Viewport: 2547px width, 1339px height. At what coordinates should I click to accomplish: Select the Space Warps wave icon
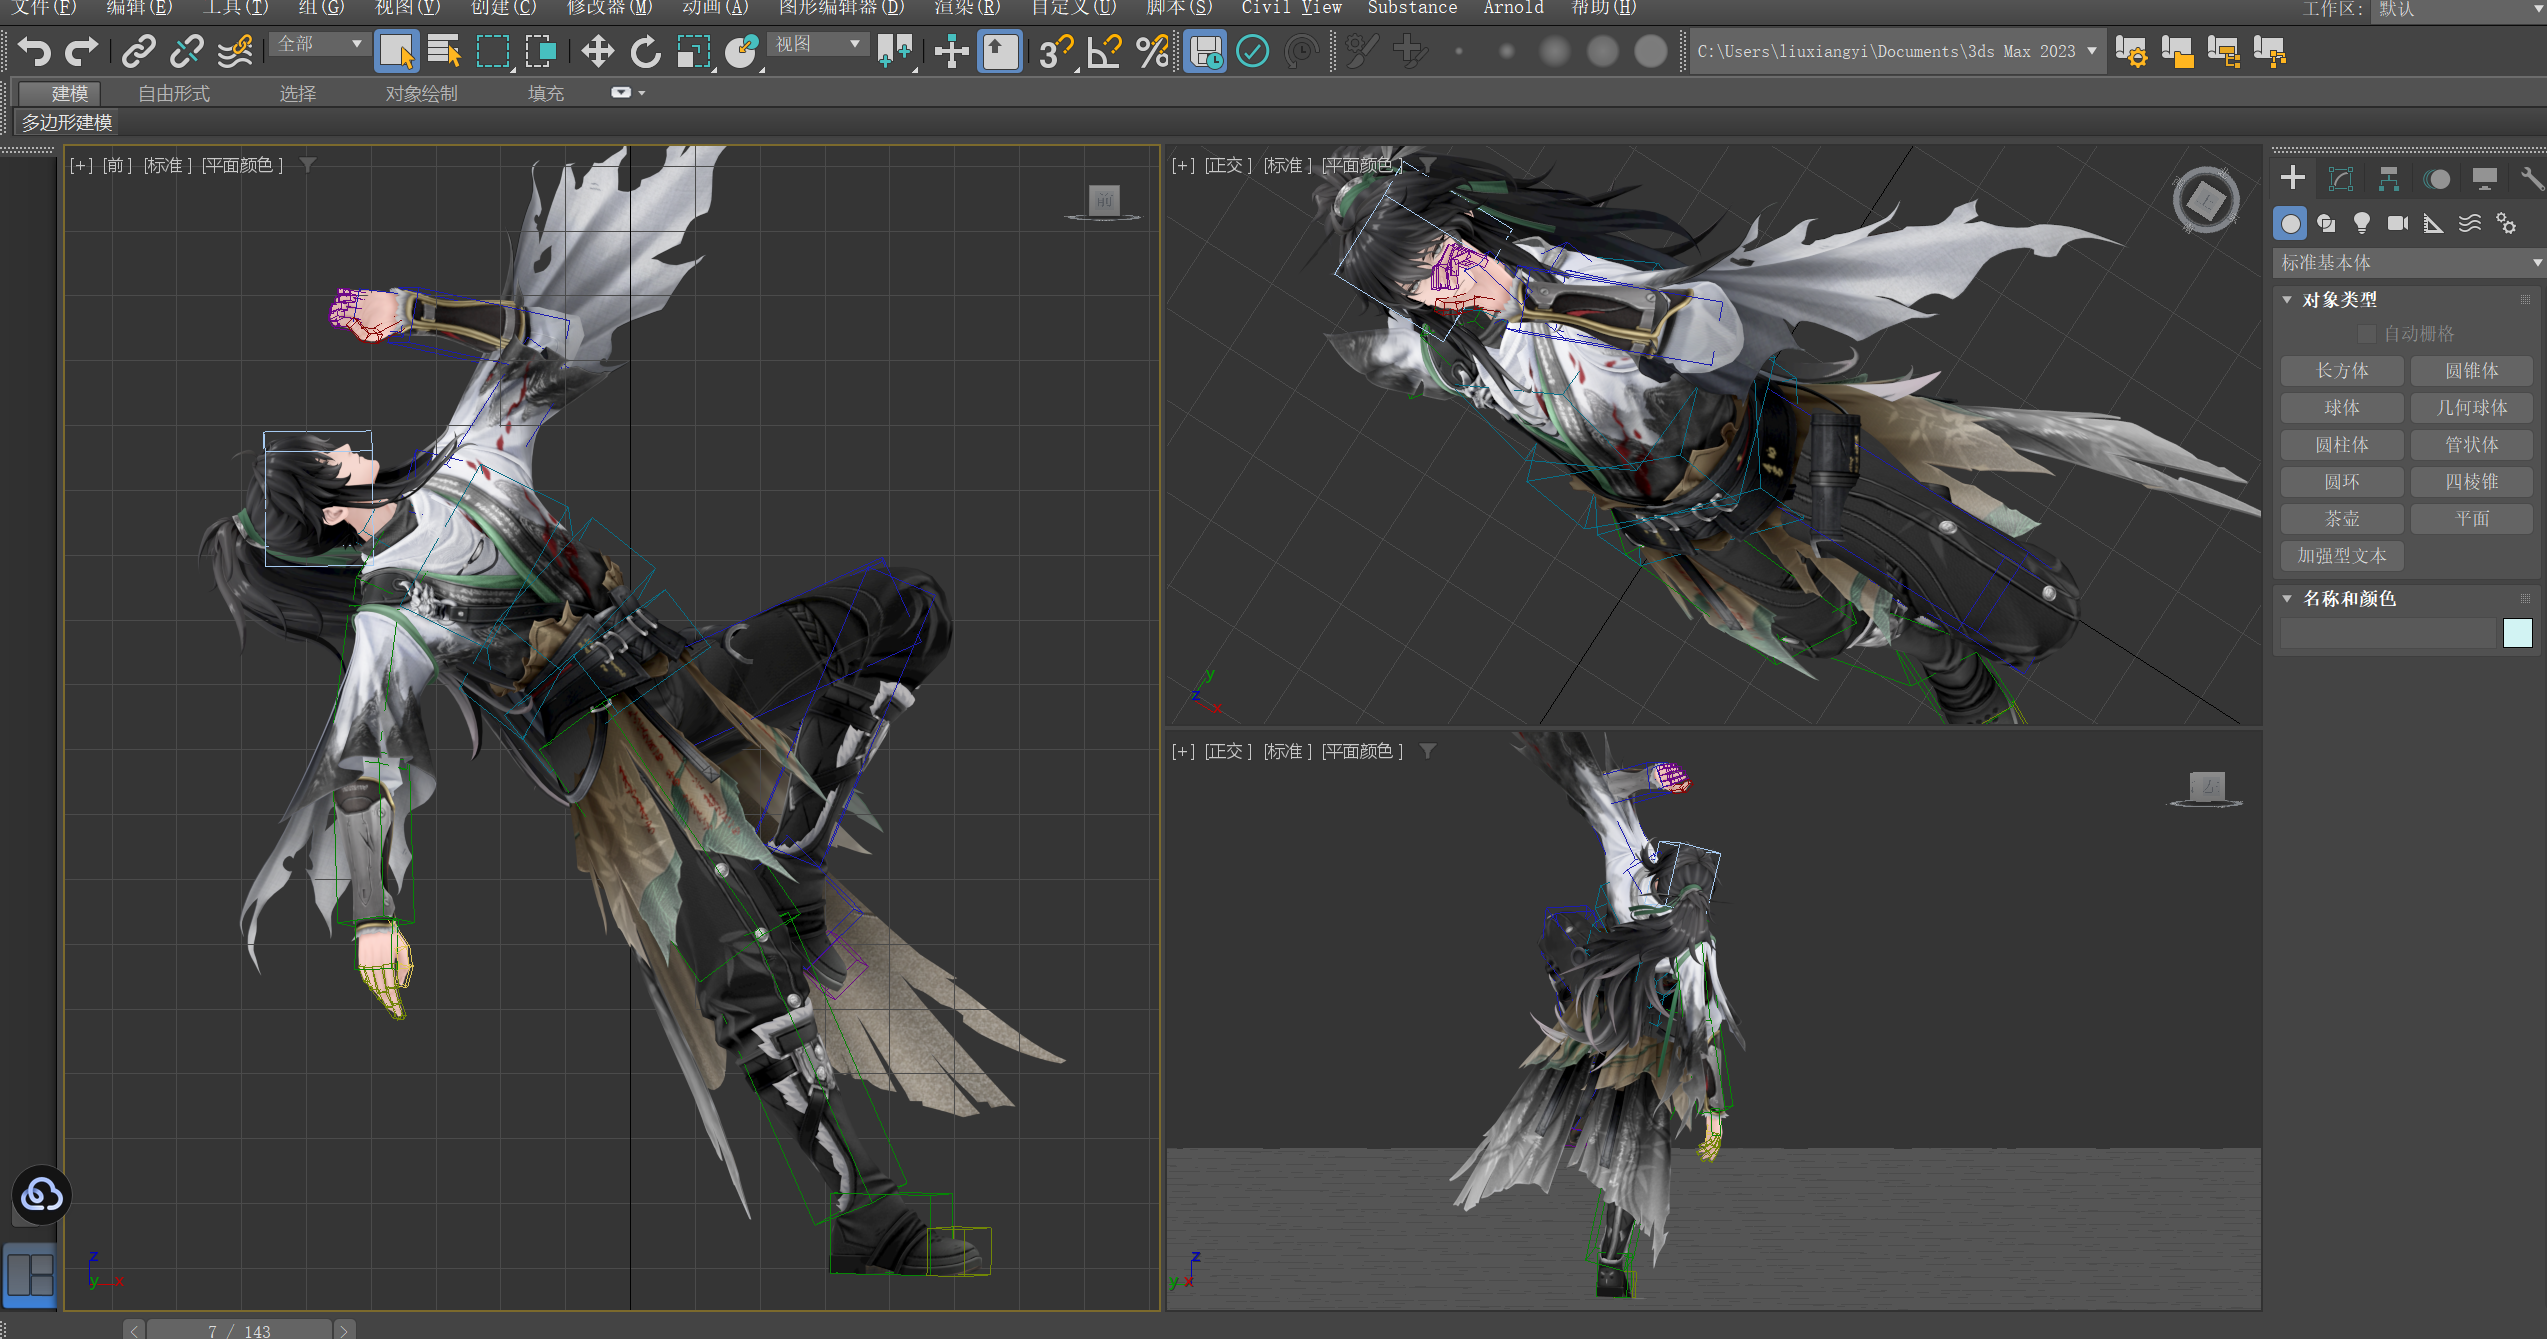point(2470,223)
